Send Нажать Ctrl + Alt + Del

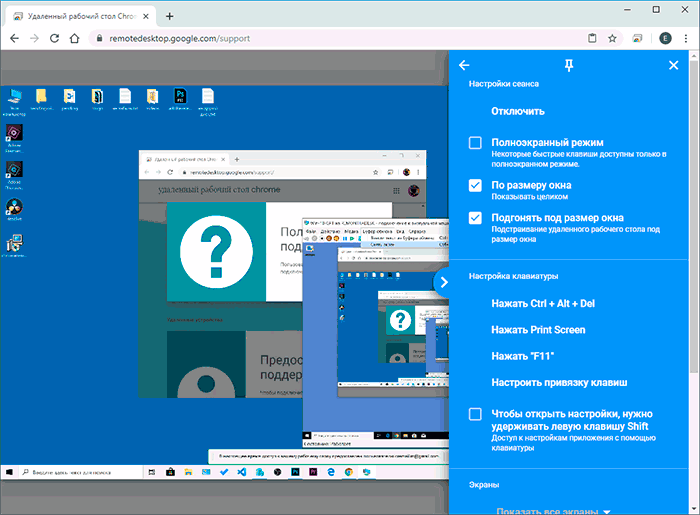coord(543,303)
